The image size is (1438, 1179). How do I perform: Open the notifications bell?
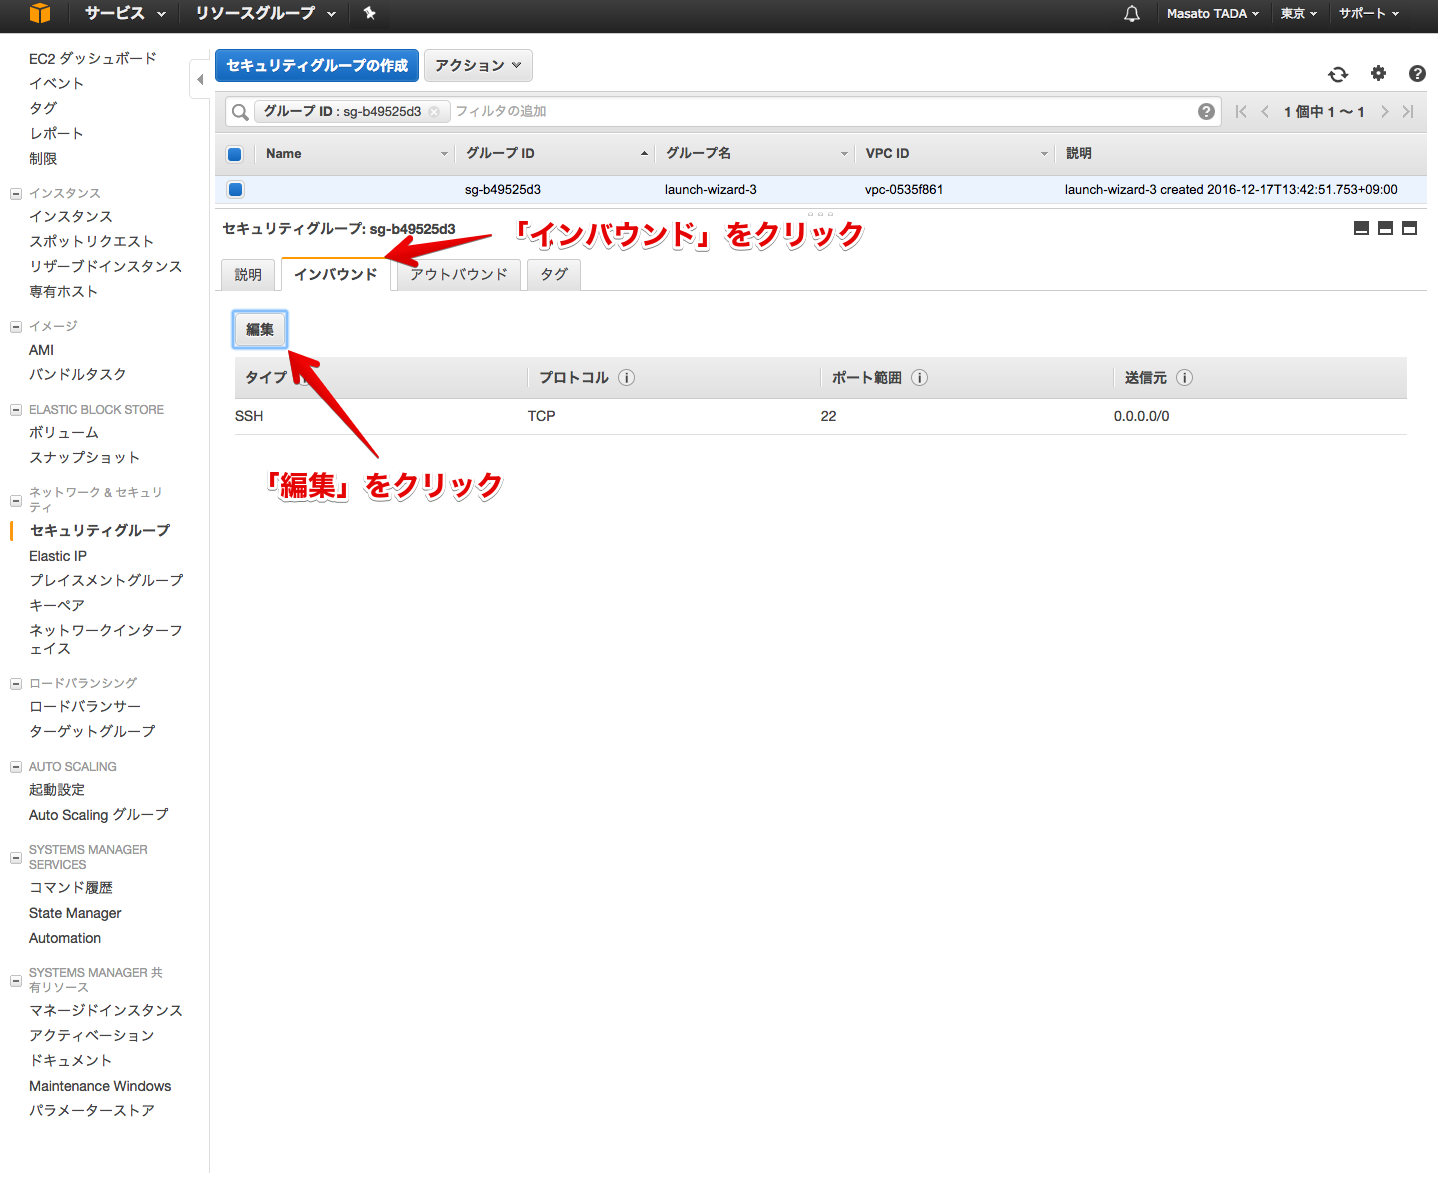click(x=1131, y=14)
